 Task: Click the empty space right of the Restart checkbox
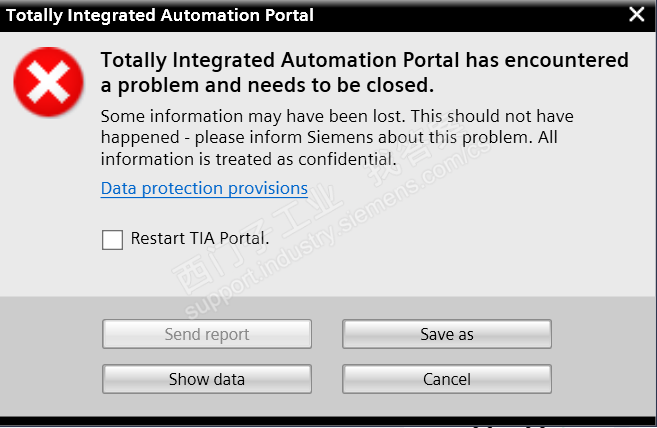pos(450,240)
